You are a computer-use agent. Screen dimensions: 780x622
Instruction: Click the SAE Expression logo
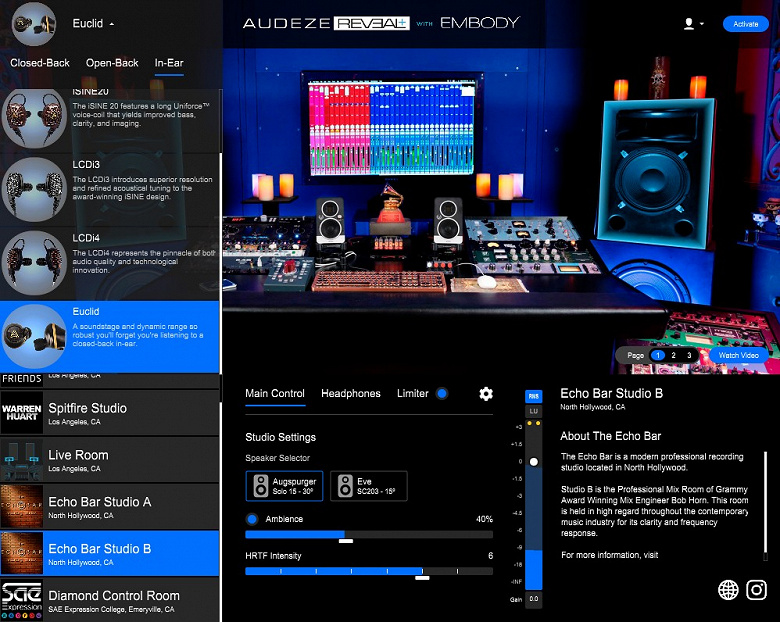click(x=22, y=601)
